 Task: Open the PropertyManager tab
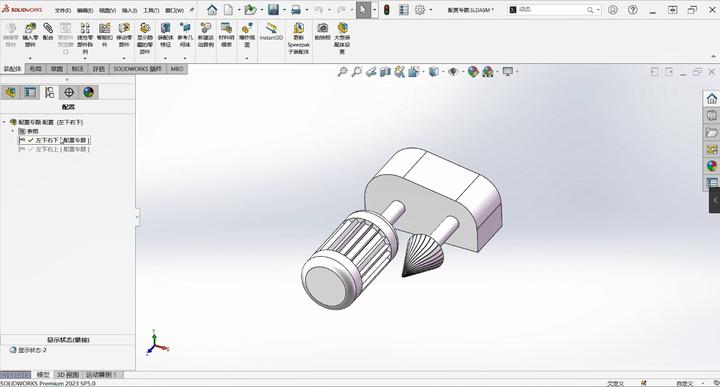(30, 92)
